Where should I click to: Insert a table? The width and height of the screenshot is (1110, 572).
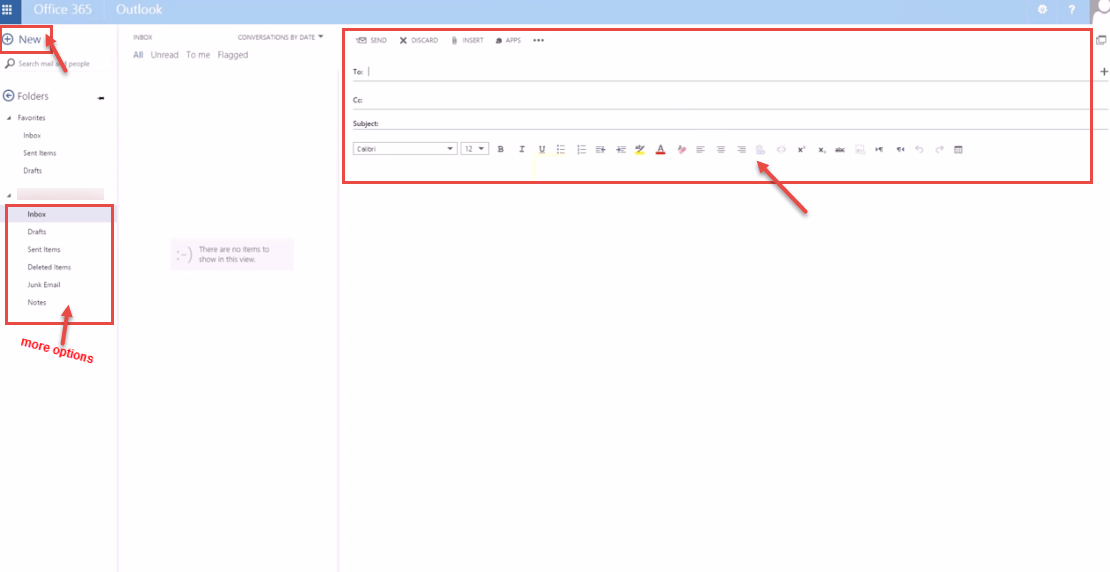[x=959, y=149]
